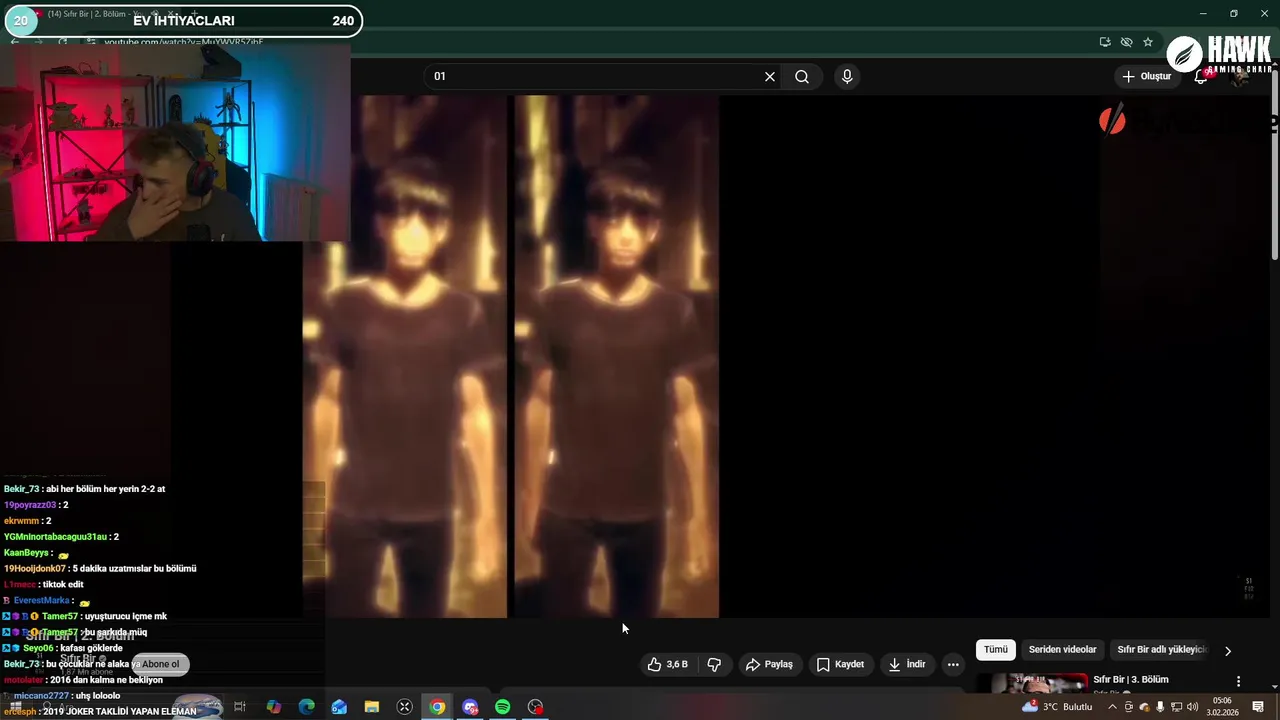Click chat username 19Hooljdonk07
Image resolution: width=1280 pixels, height=720 pixels.
click(35, 569)
